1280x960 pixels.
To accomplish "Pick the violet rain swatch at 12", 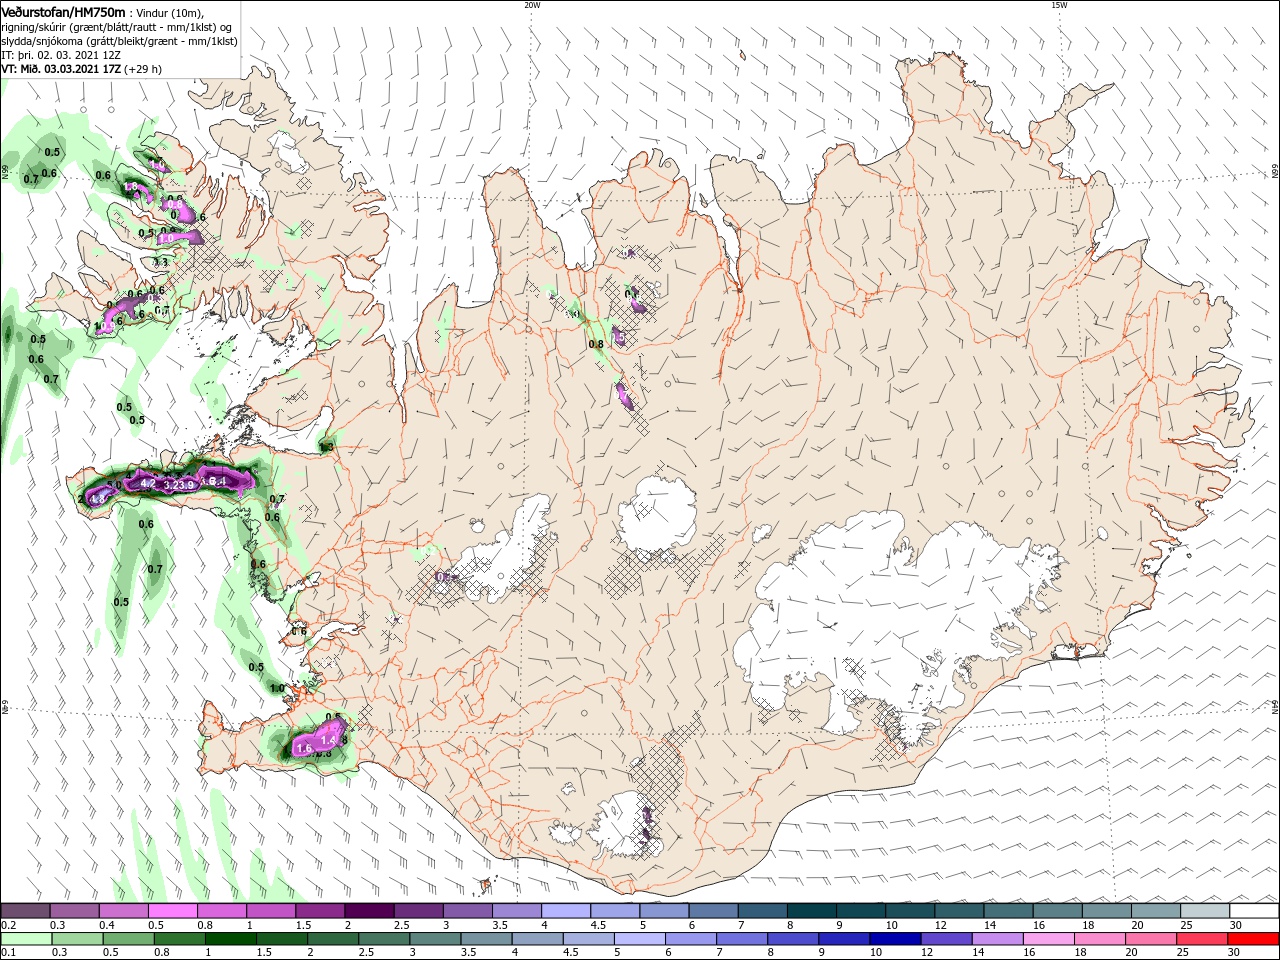I will pyautogui.click(x=945, y=939).
